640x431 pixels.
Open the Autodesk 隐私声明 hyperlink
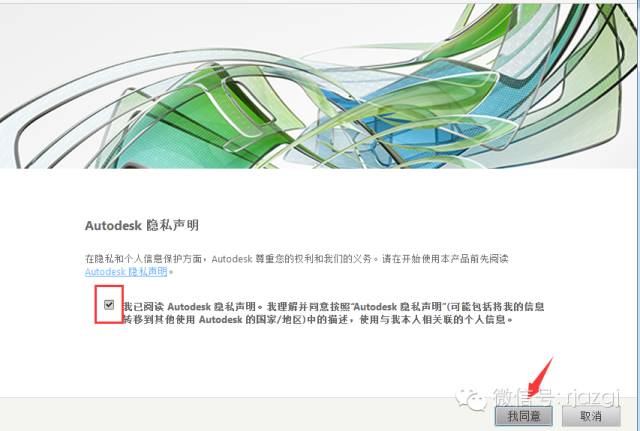point(126,272)
